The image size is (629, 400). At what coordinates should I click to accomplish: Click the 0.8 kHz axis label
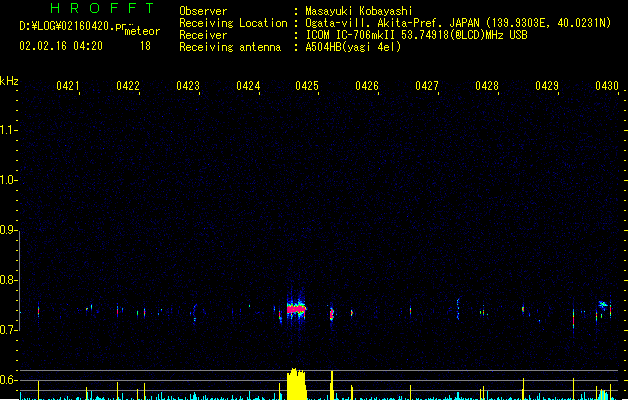pyautogui.click(x=7, y=280)
